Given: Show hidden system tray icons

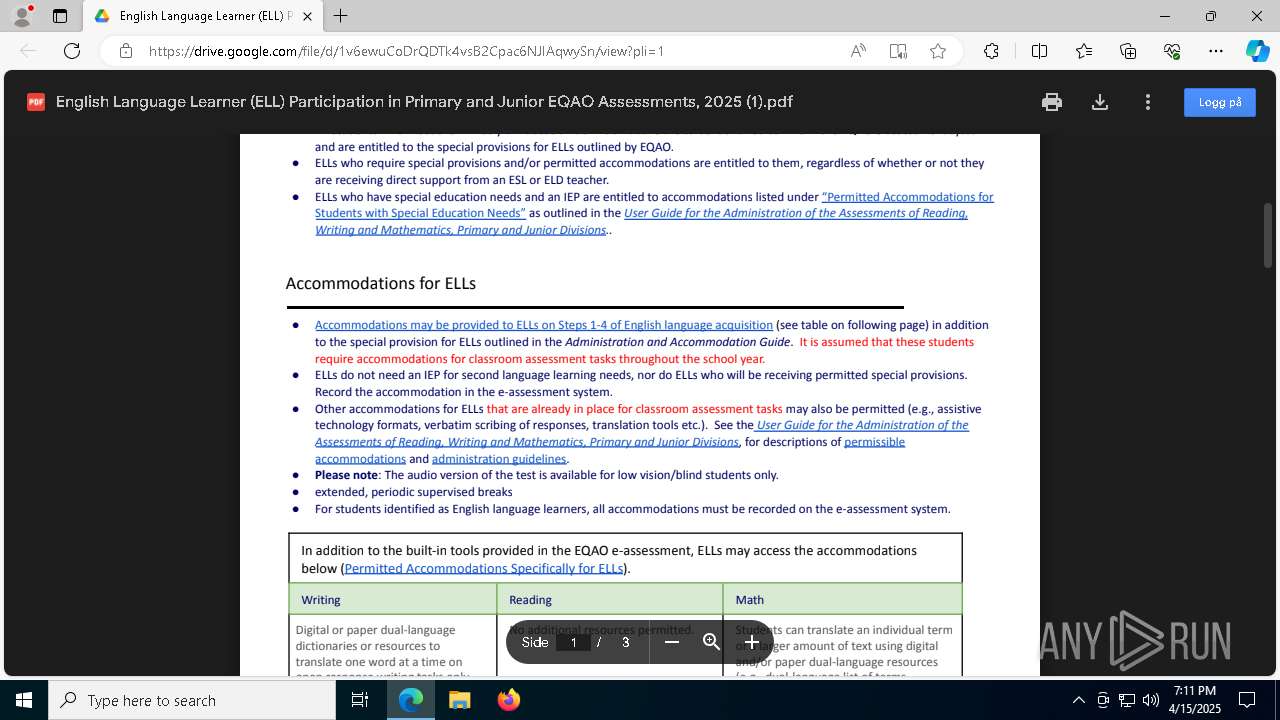Looking at the screenshot, I should [x=1078, y=700].
